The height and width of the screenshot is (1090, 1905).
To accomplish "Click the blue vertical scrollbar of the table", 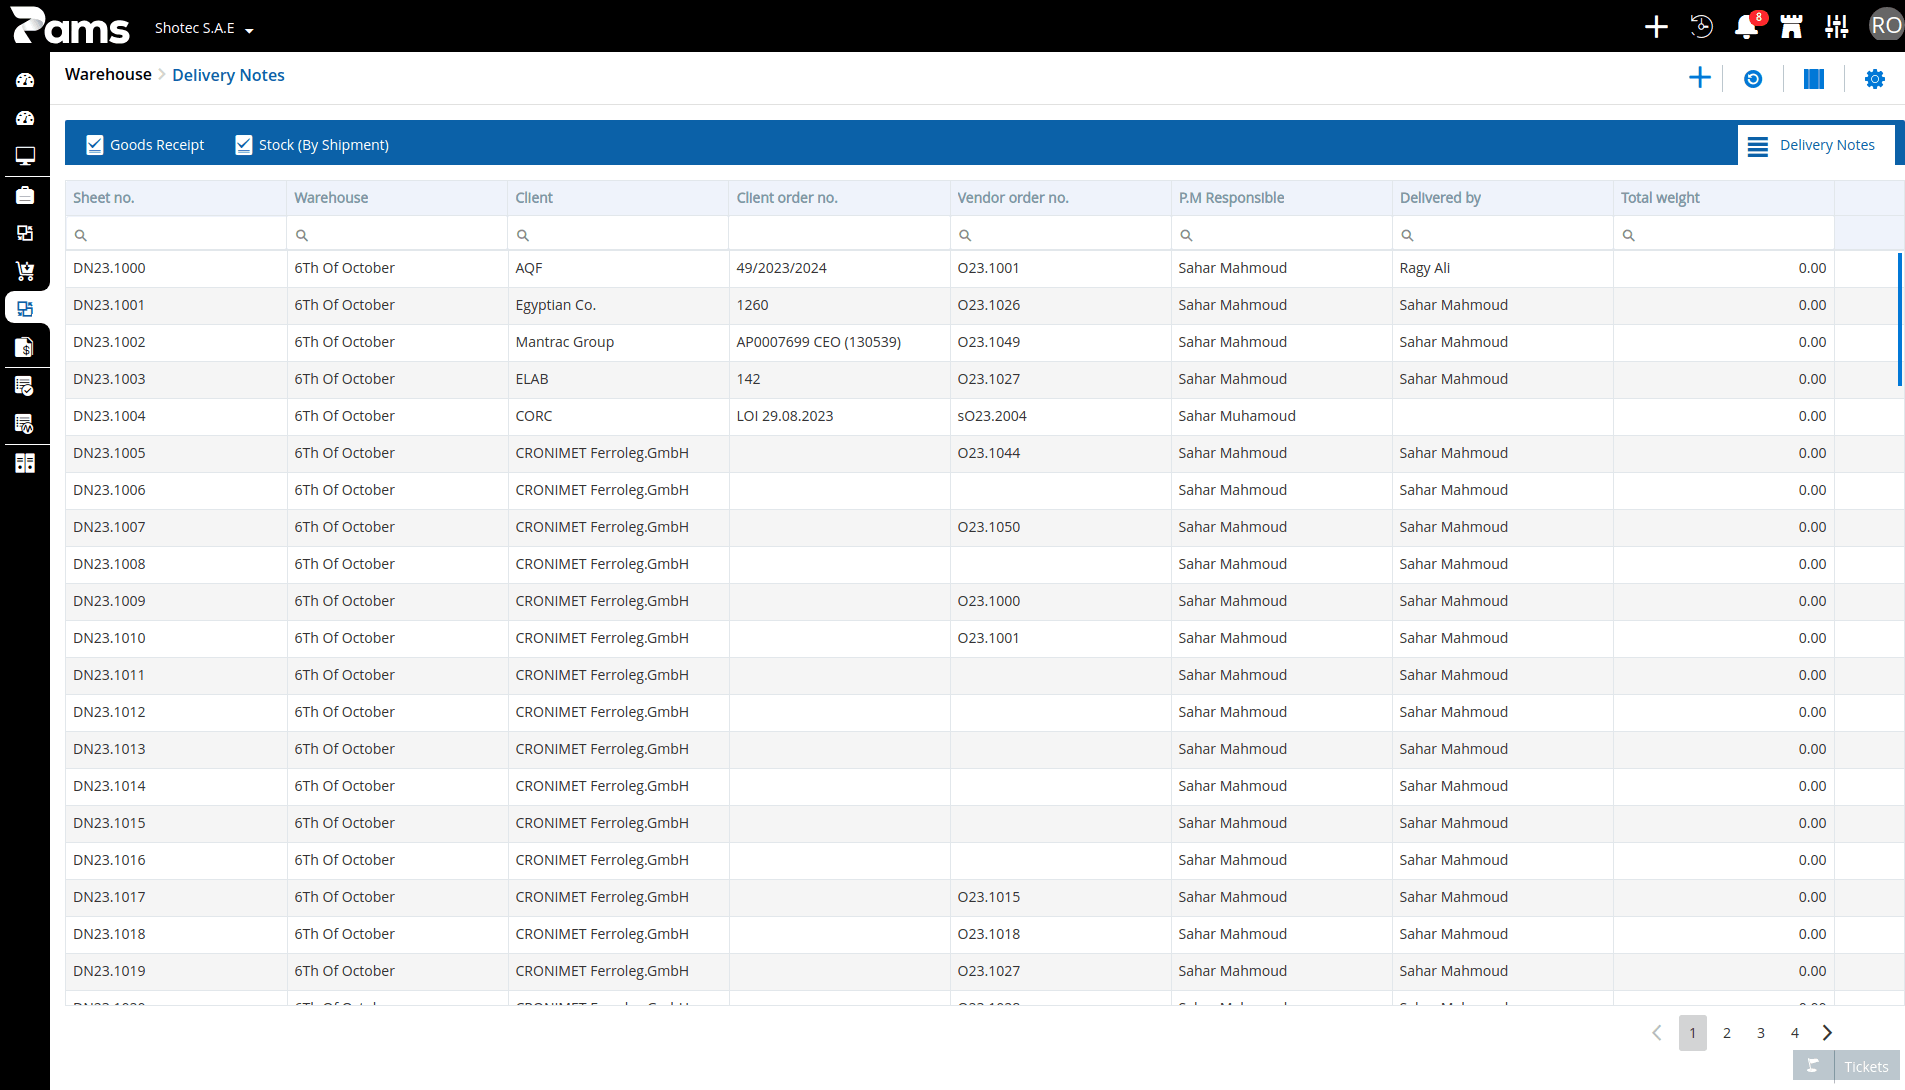I will pyautogui.click(x=1899, y=319).
